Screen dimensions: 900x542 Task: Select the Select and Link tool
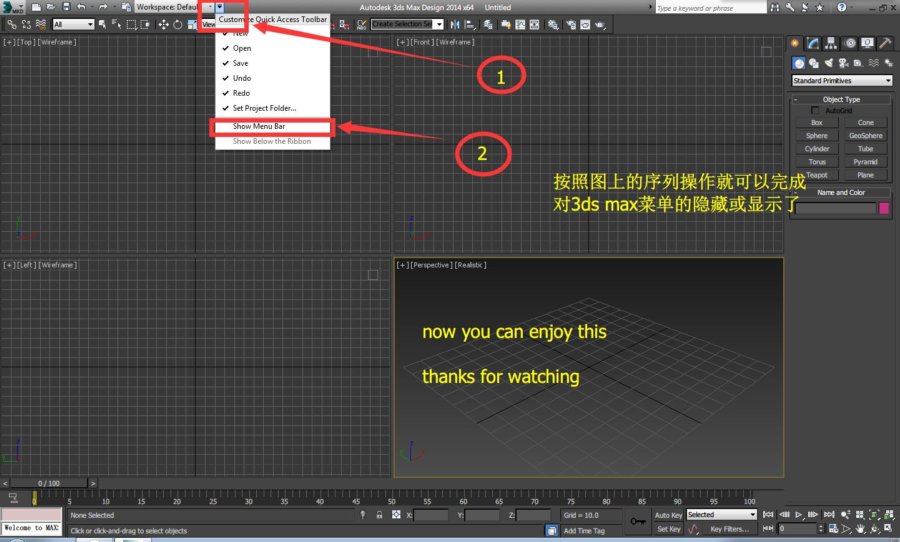coord(11,24)
